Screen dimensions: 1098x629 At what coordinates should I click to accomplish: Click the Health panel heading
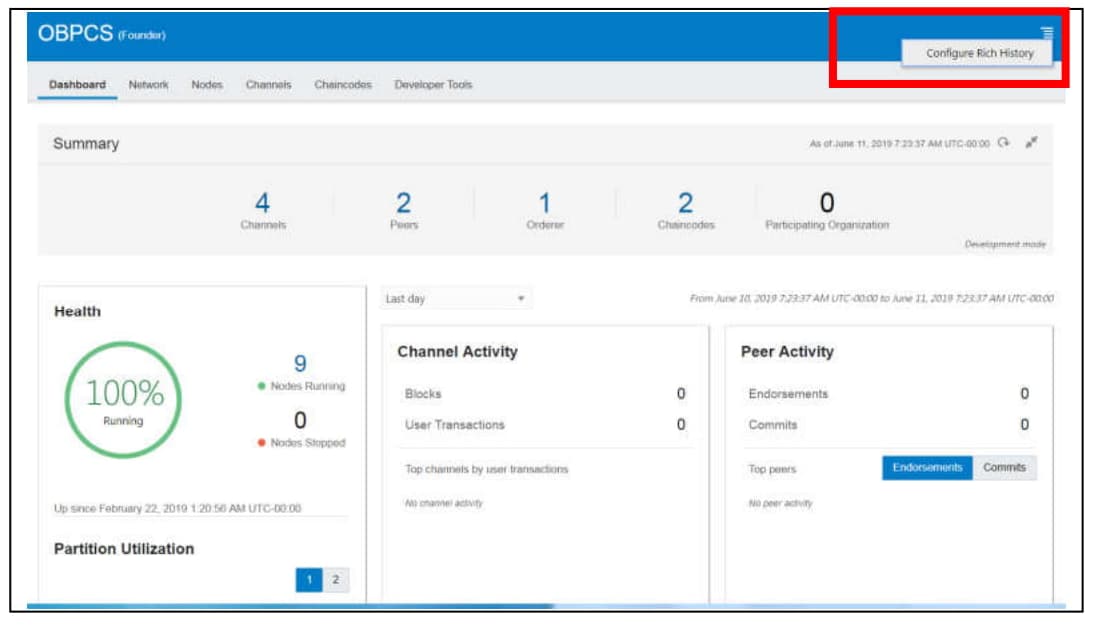(x=78, y=311)
